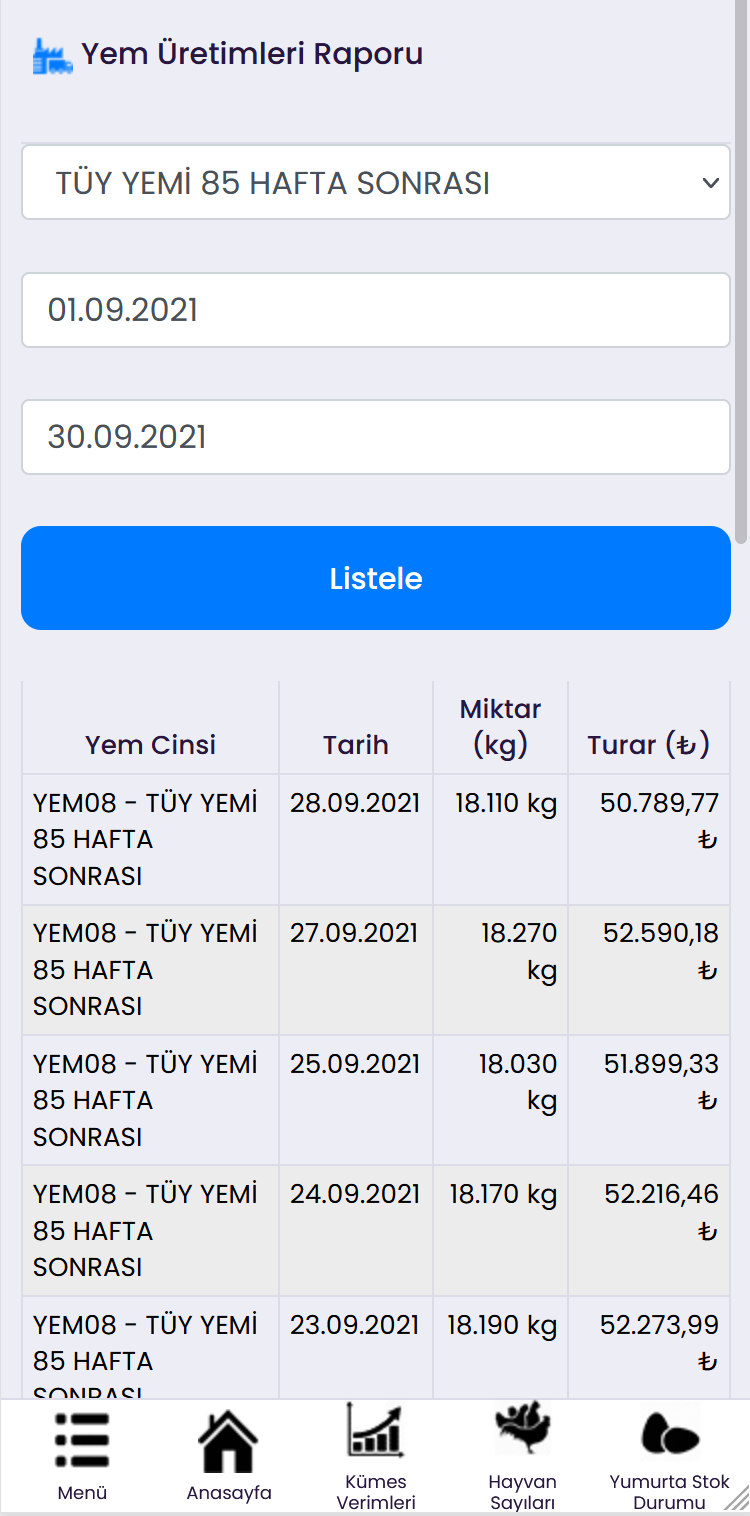Open Yumurta Stok Durumu eggs icon
Viewport: 750px width, 1516px height.
click(669, 1433)
